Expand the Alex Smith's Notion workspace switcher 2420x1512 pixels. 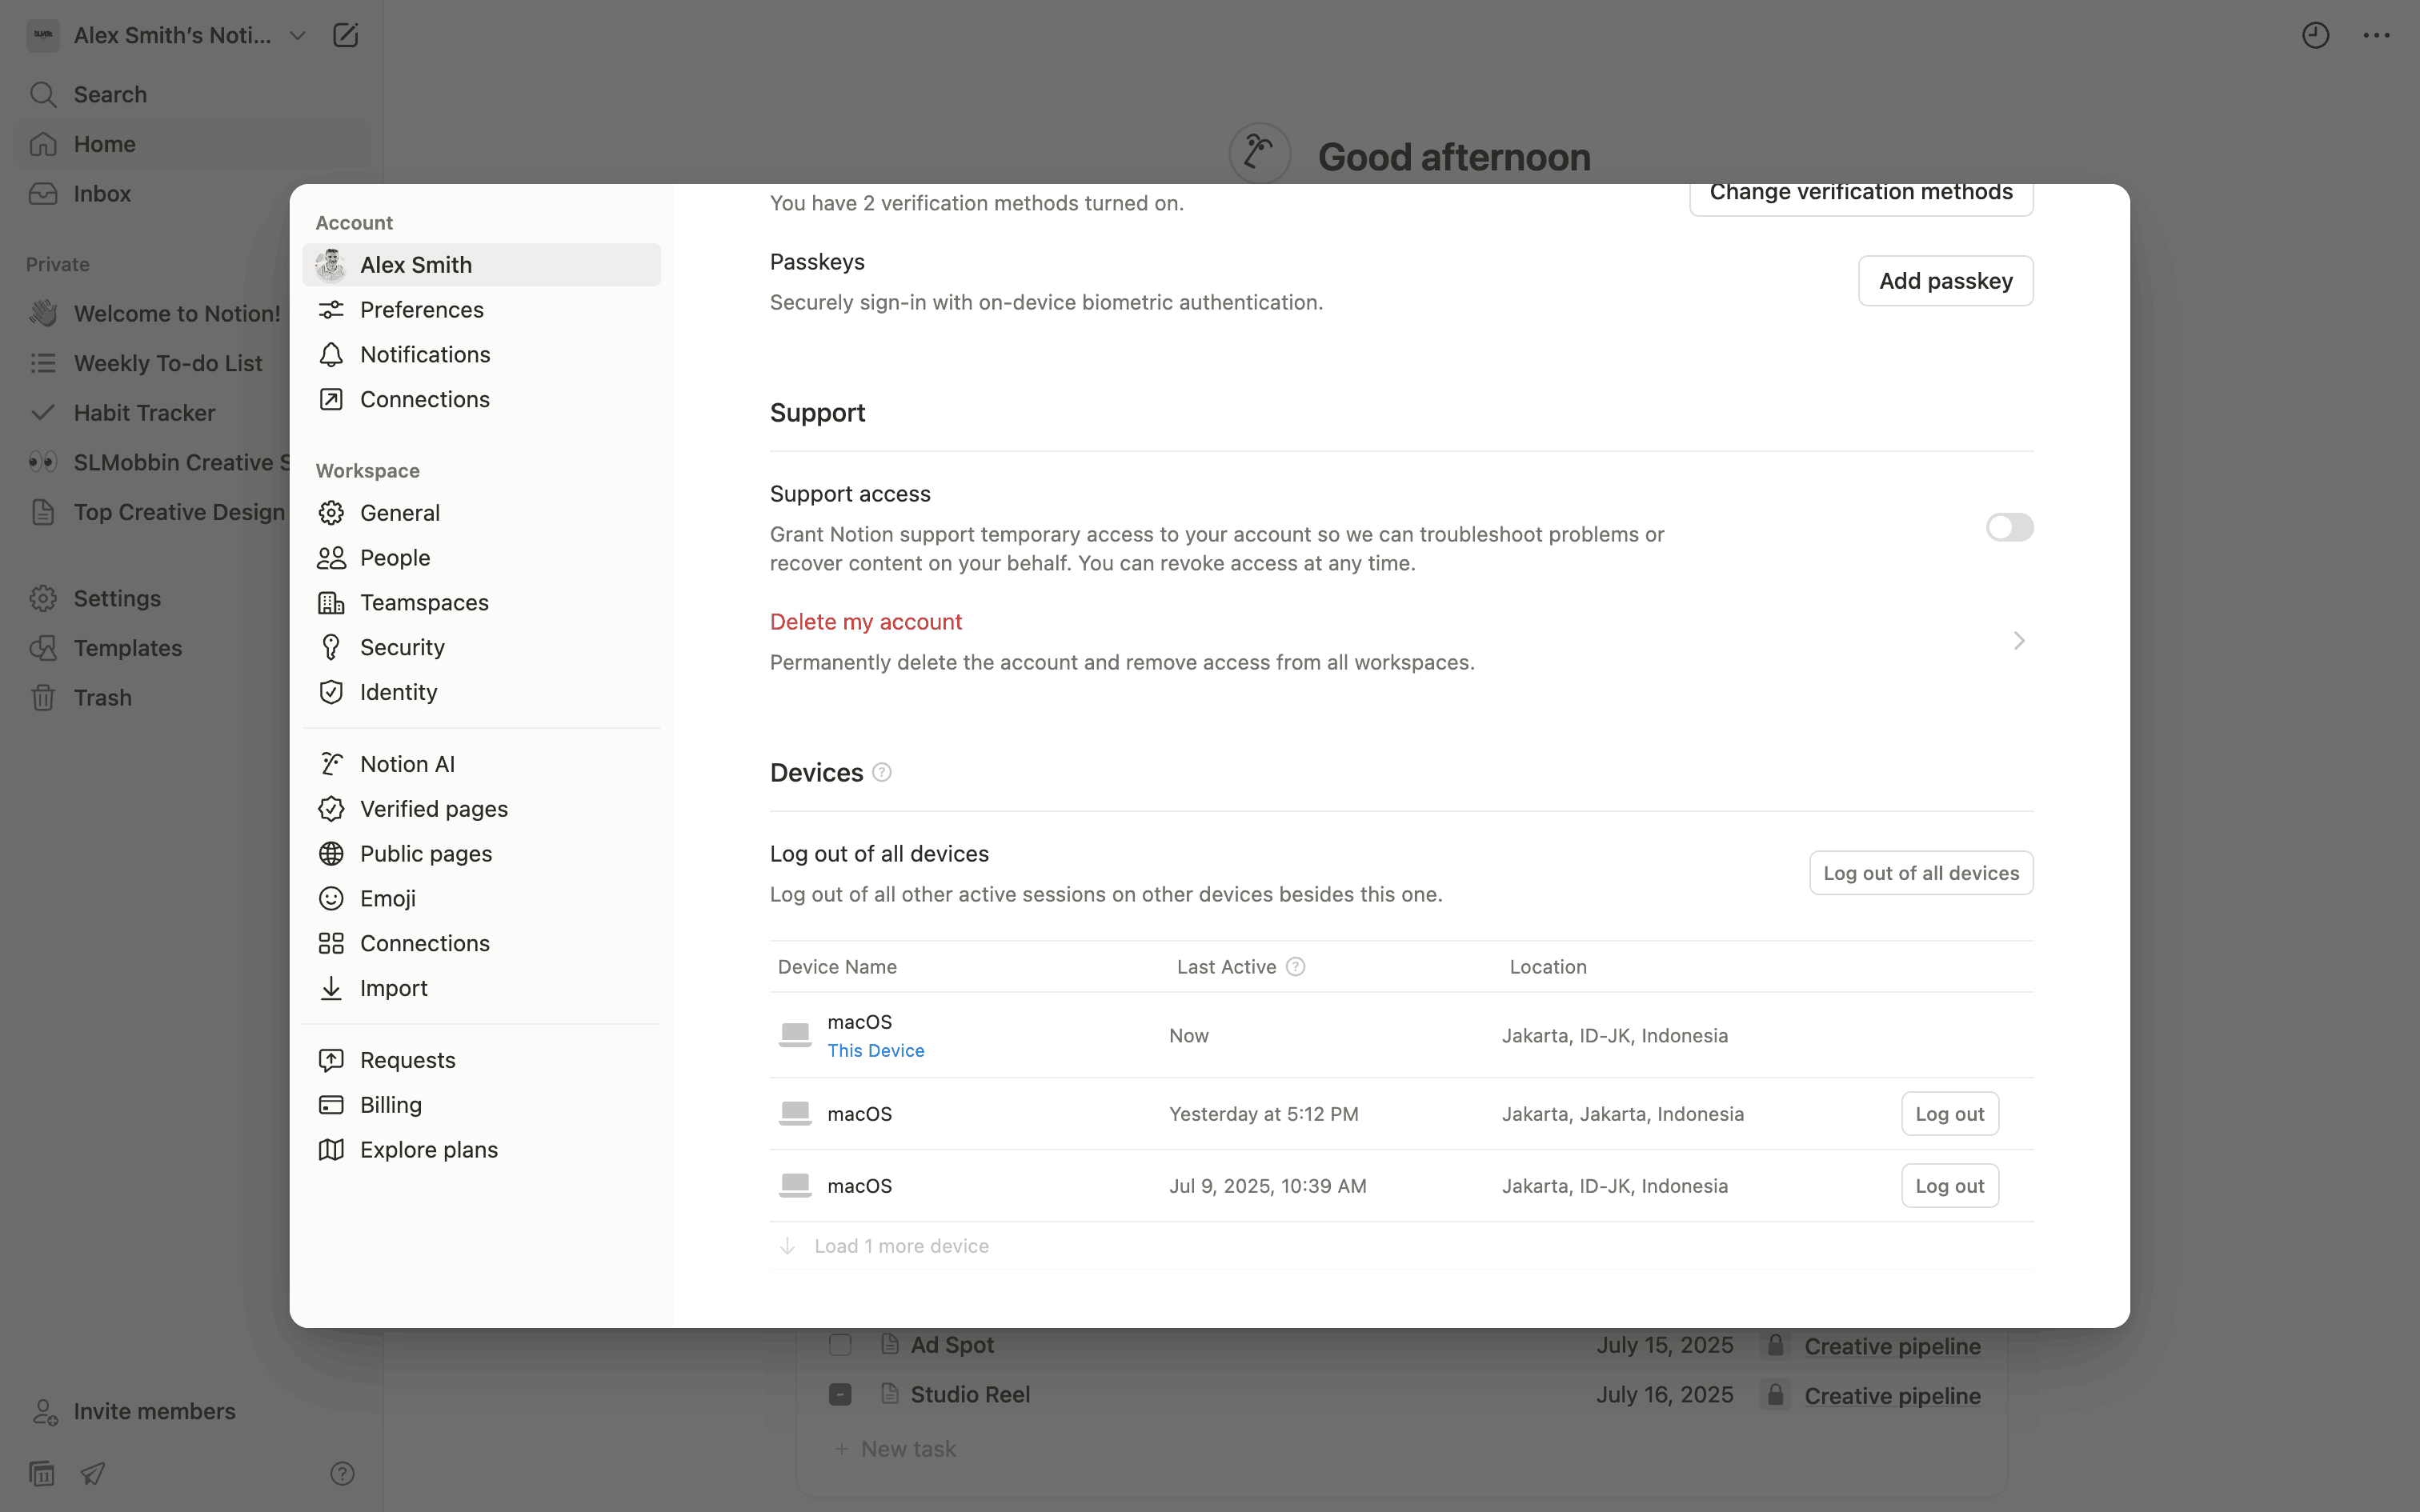(x=172, y=36)
